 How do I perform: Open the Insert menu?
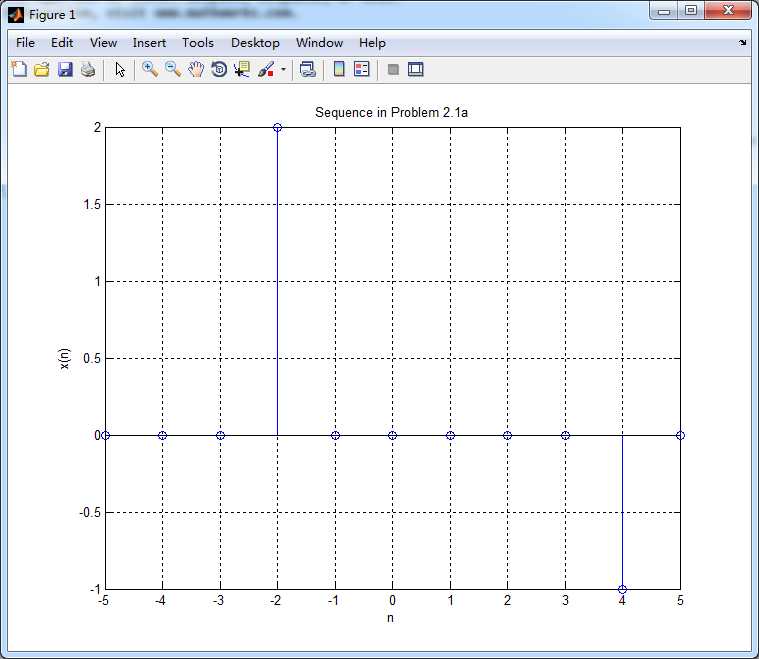(149, 43)
